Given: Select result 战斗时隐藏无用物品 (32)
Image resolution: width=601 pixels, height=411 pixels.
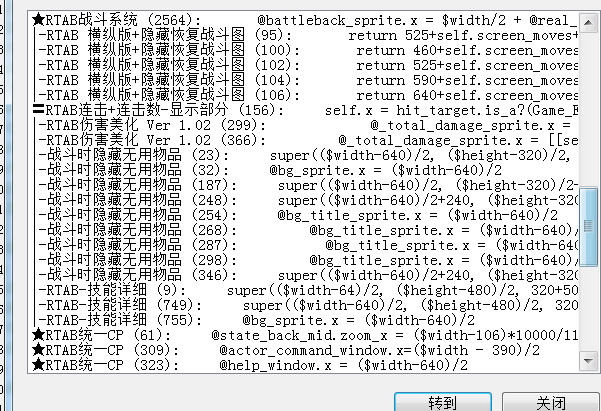Looking at the screenshot, I should [304, 170].
